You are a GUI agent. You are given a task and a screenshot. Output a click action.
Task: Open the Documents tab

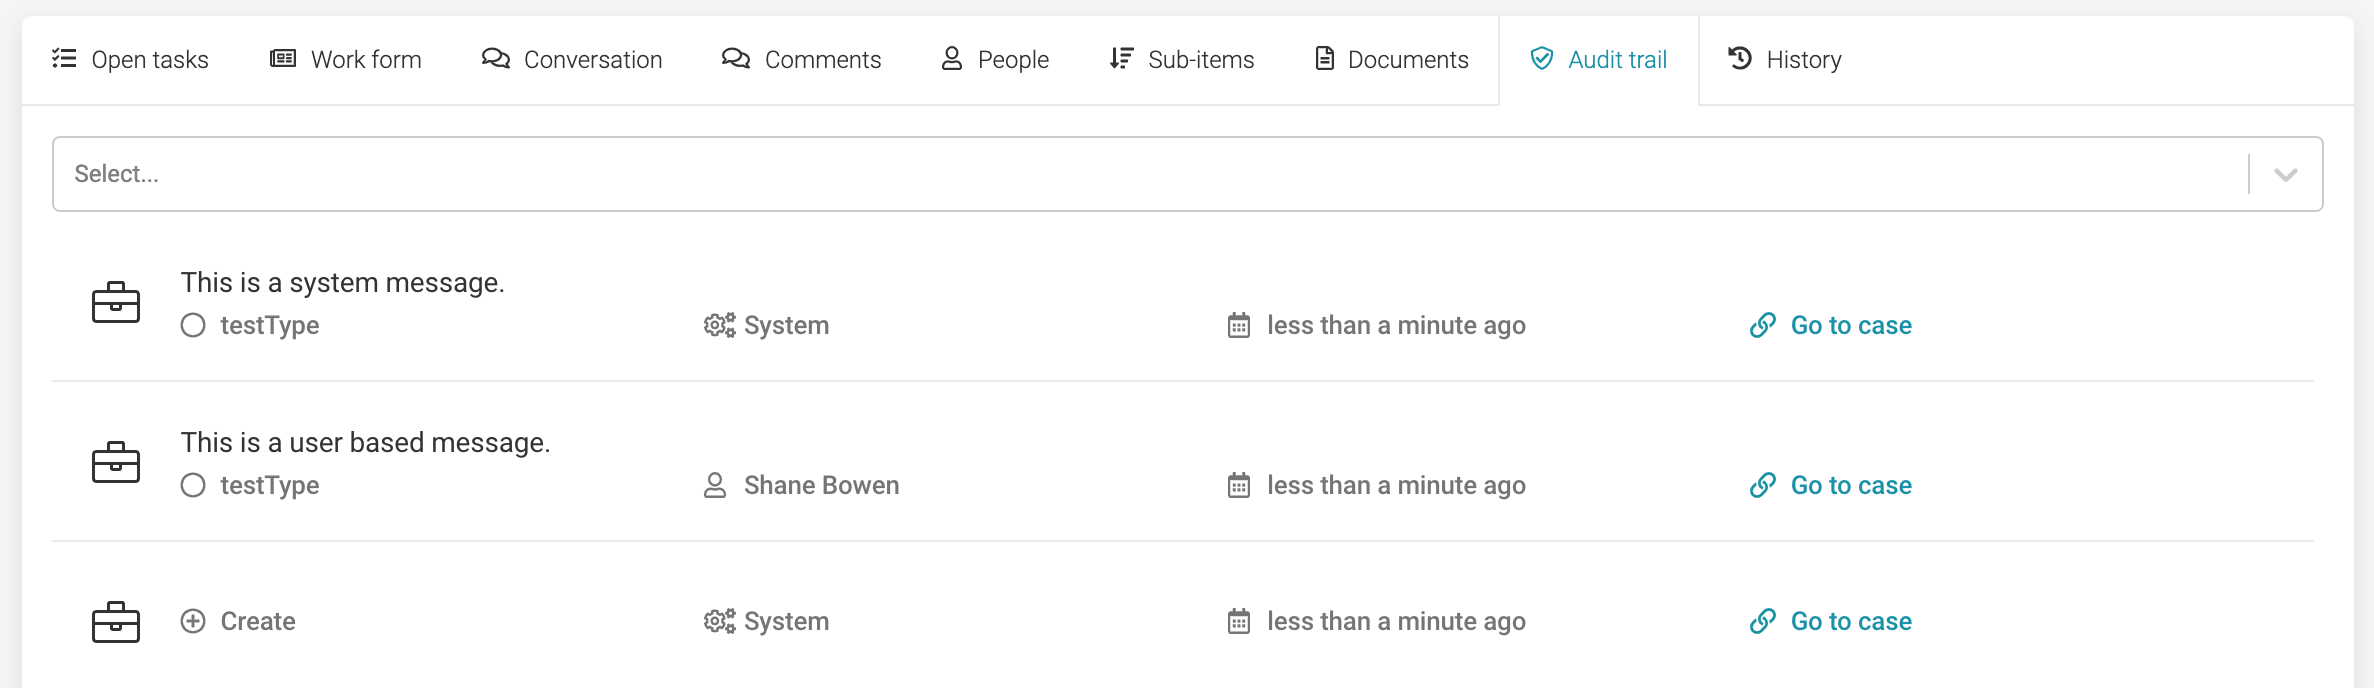click(x=1392, y=60)
